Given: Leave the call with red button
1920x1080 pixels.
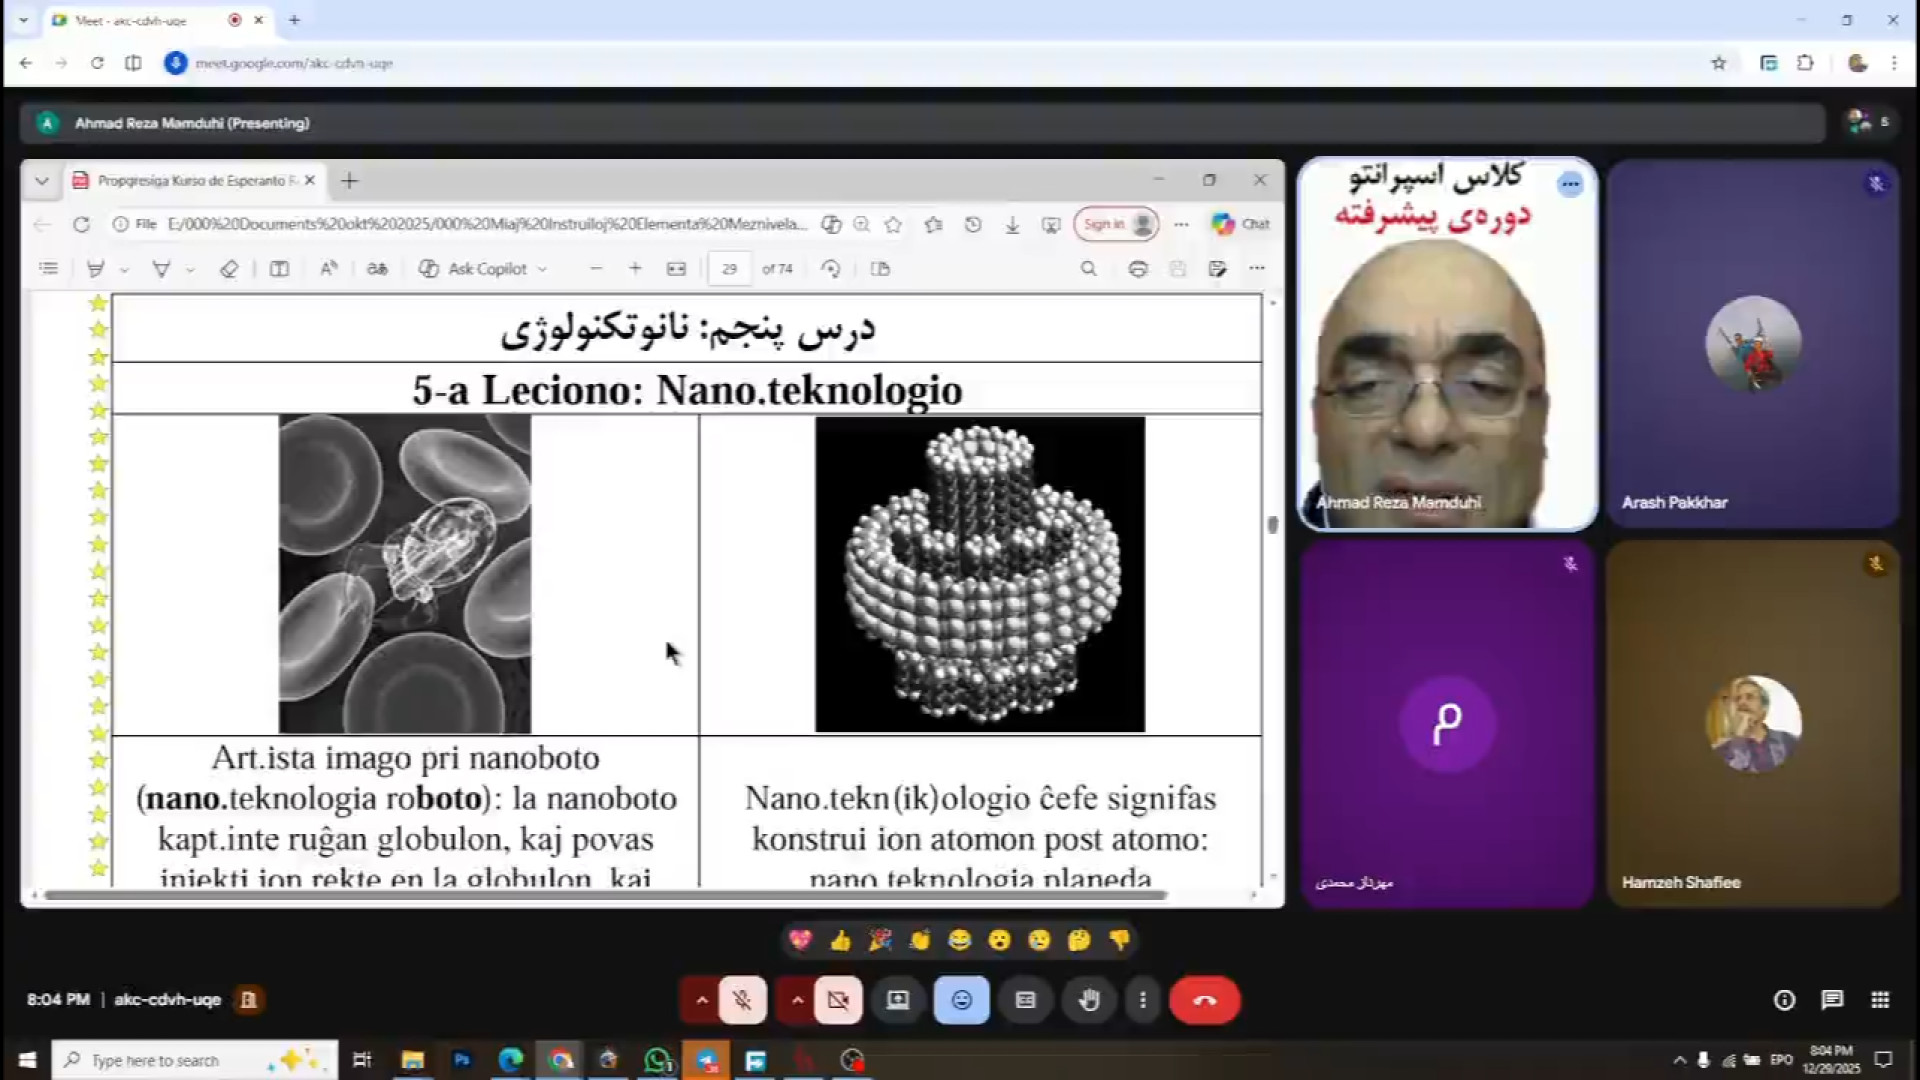Looking at the screenshot, I should point(1204,1000).
